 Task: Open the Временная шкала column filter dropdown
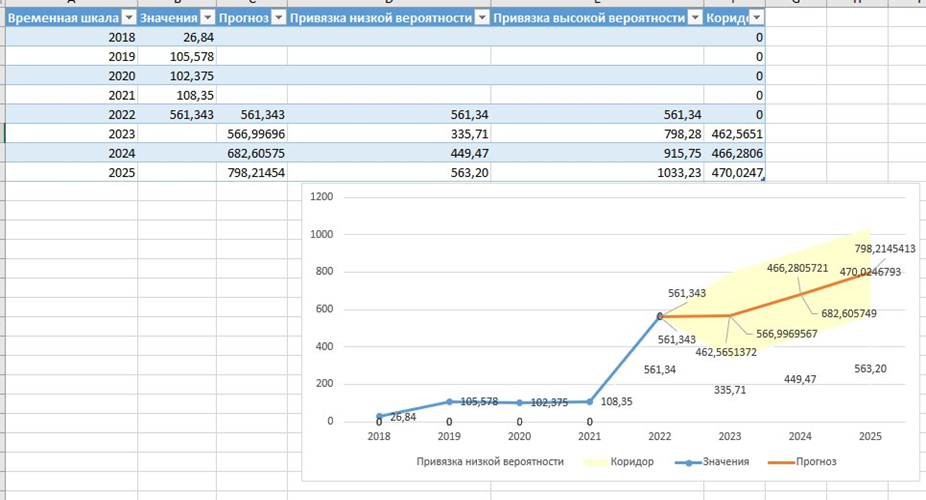tap(128, 19)
